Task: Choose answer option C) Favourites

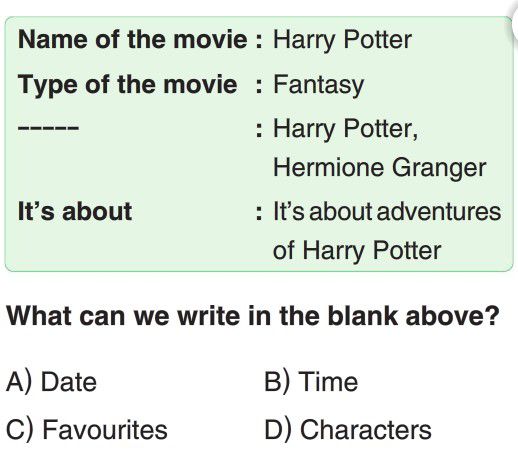Action: coord(87,429)
